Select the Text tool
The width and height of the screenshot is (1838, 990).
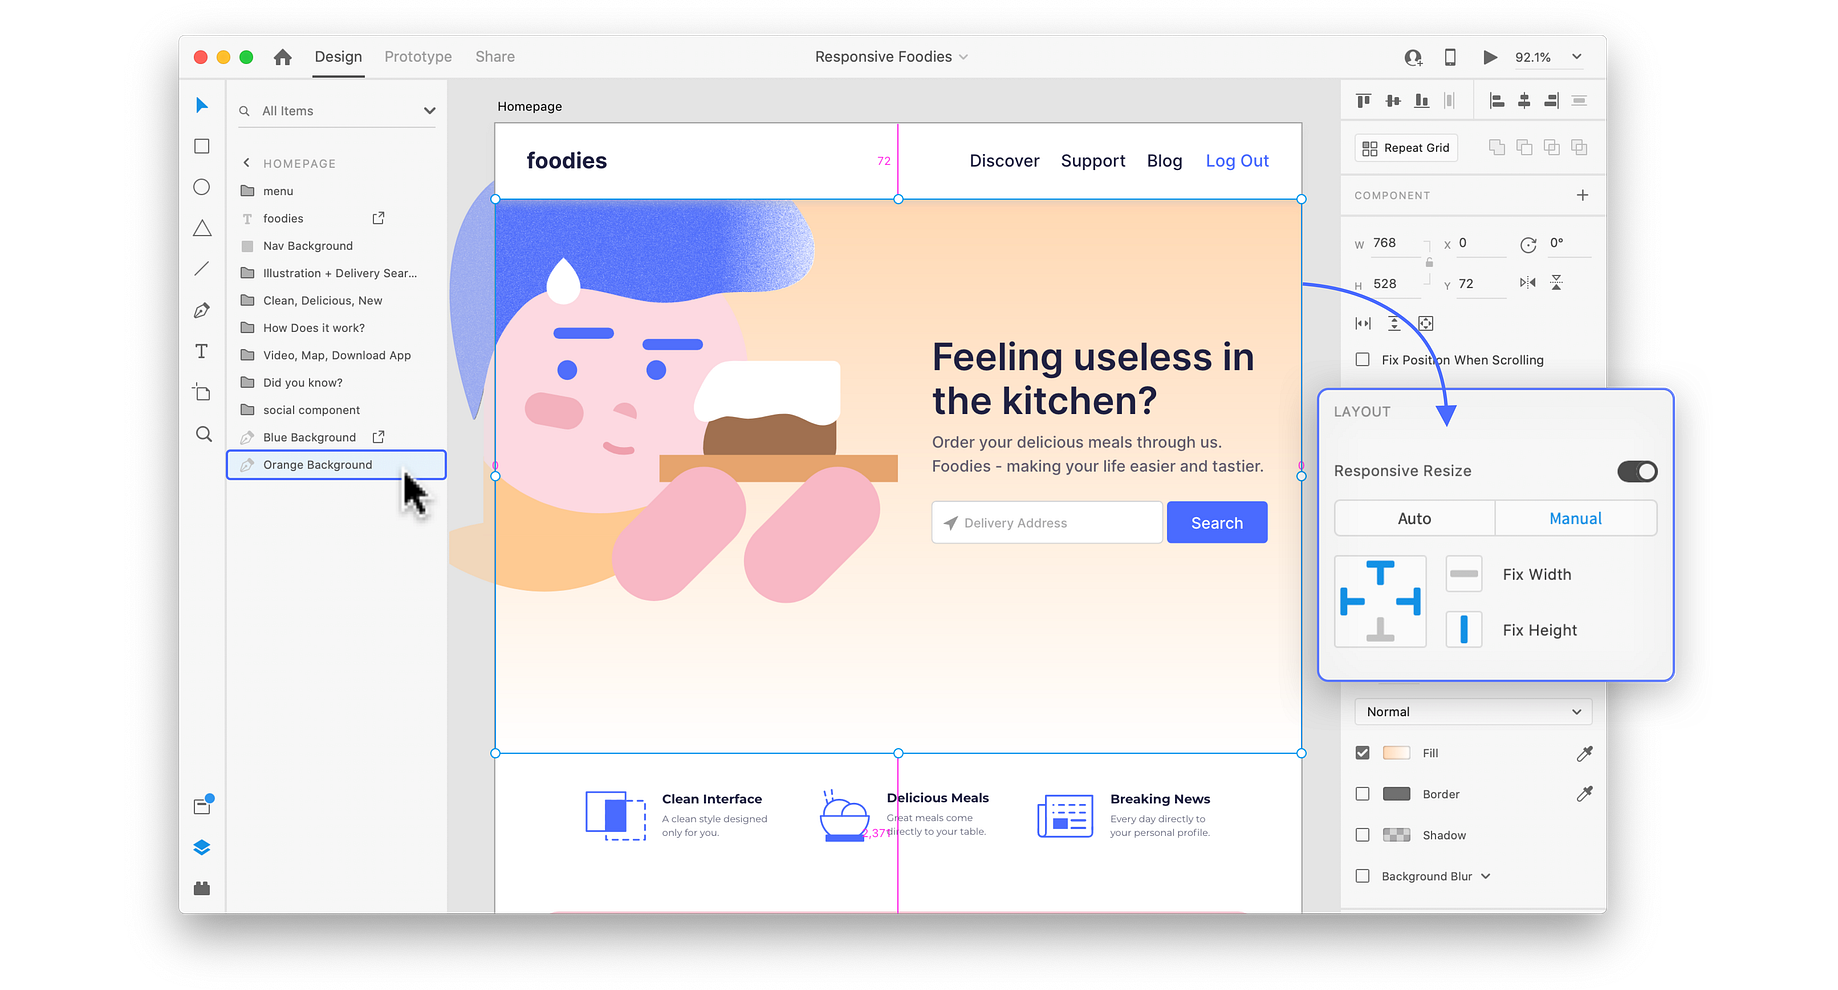201,351
